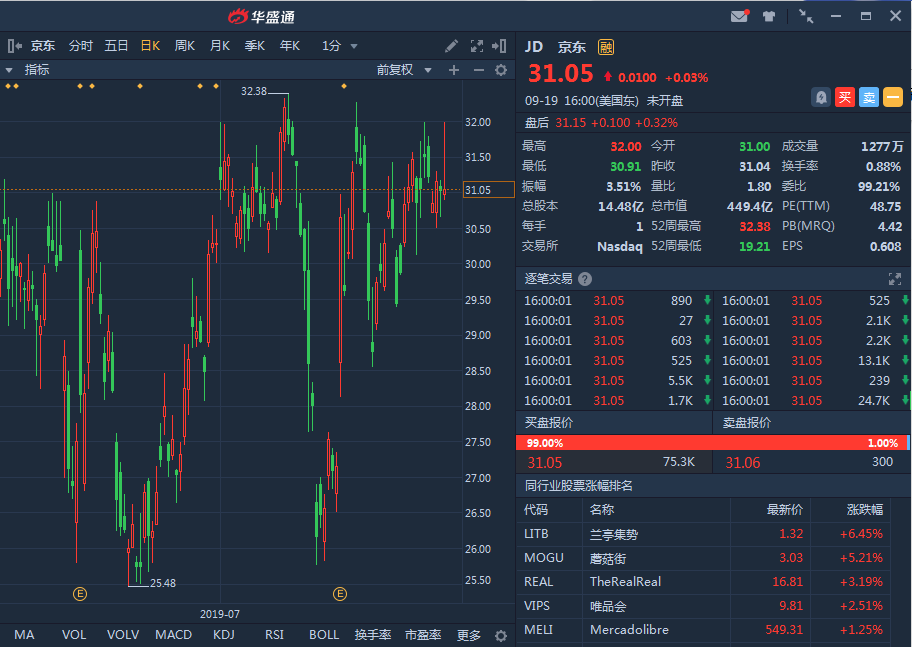
Task: Click the 融 margin badge icon
Action: 606,47
